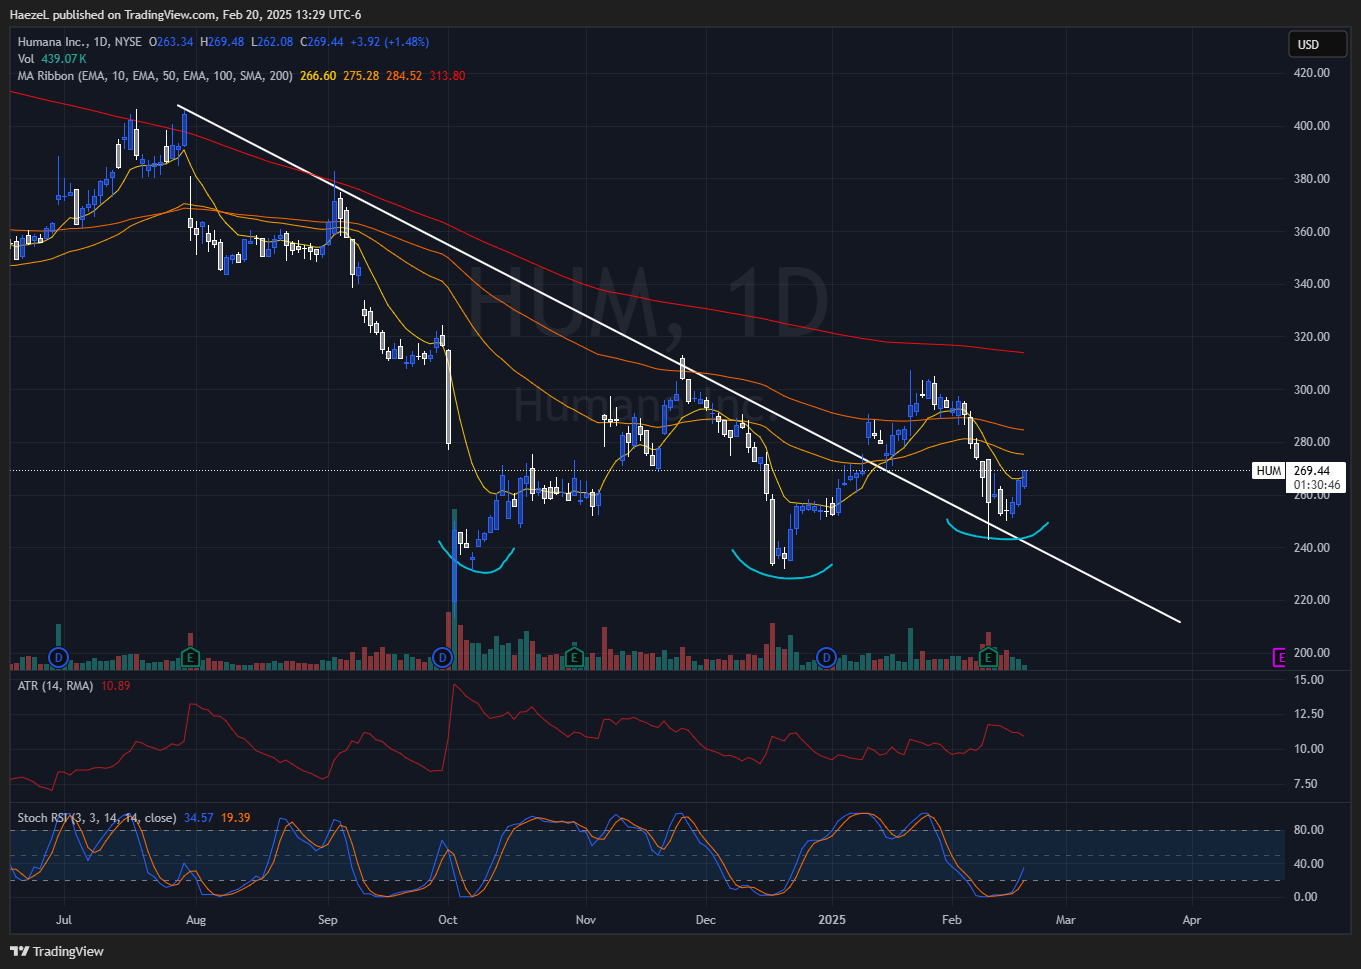Click the Stoch RSI 40.00 scale label
The width and height of the screenshot is (1361, 969).
tap(1308, 864)
